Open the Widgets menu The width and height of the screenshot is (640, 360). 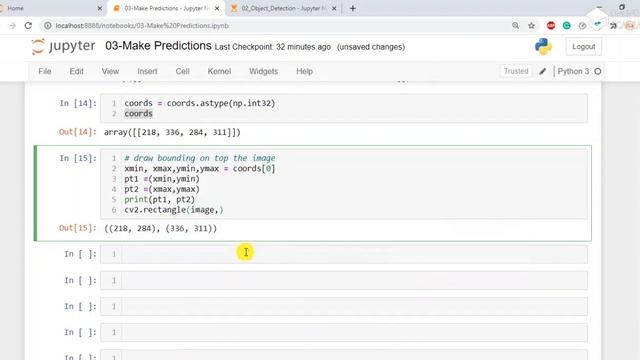tap(263, 71)
